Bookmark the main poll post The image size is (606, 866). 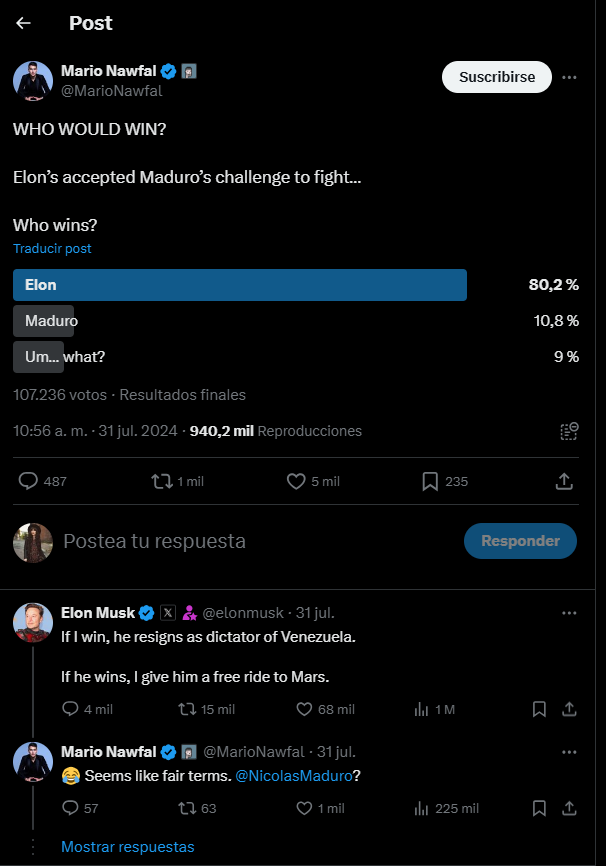tap(430, 481)
